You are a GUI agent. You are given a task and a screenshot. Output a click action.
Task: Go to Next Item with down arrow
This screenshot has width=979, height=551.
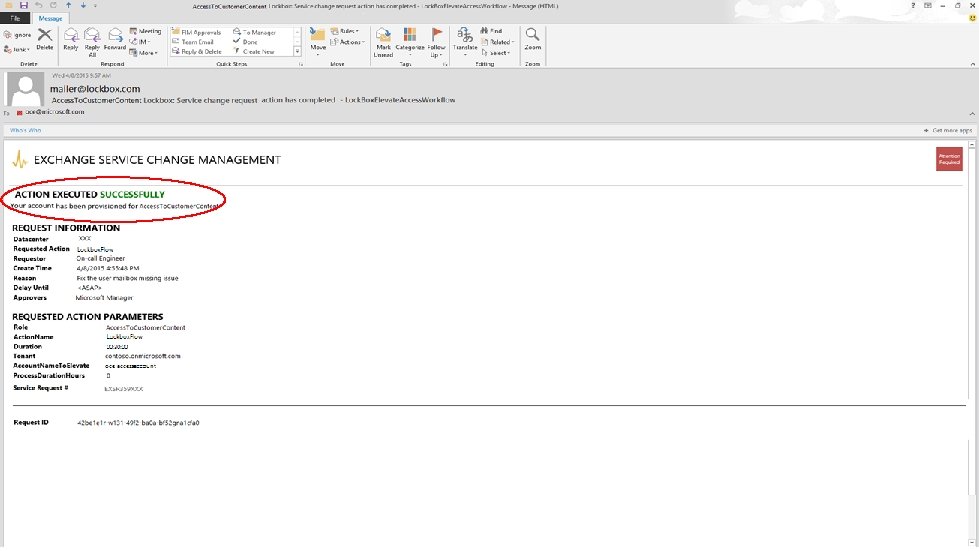[x=83, y=5]
